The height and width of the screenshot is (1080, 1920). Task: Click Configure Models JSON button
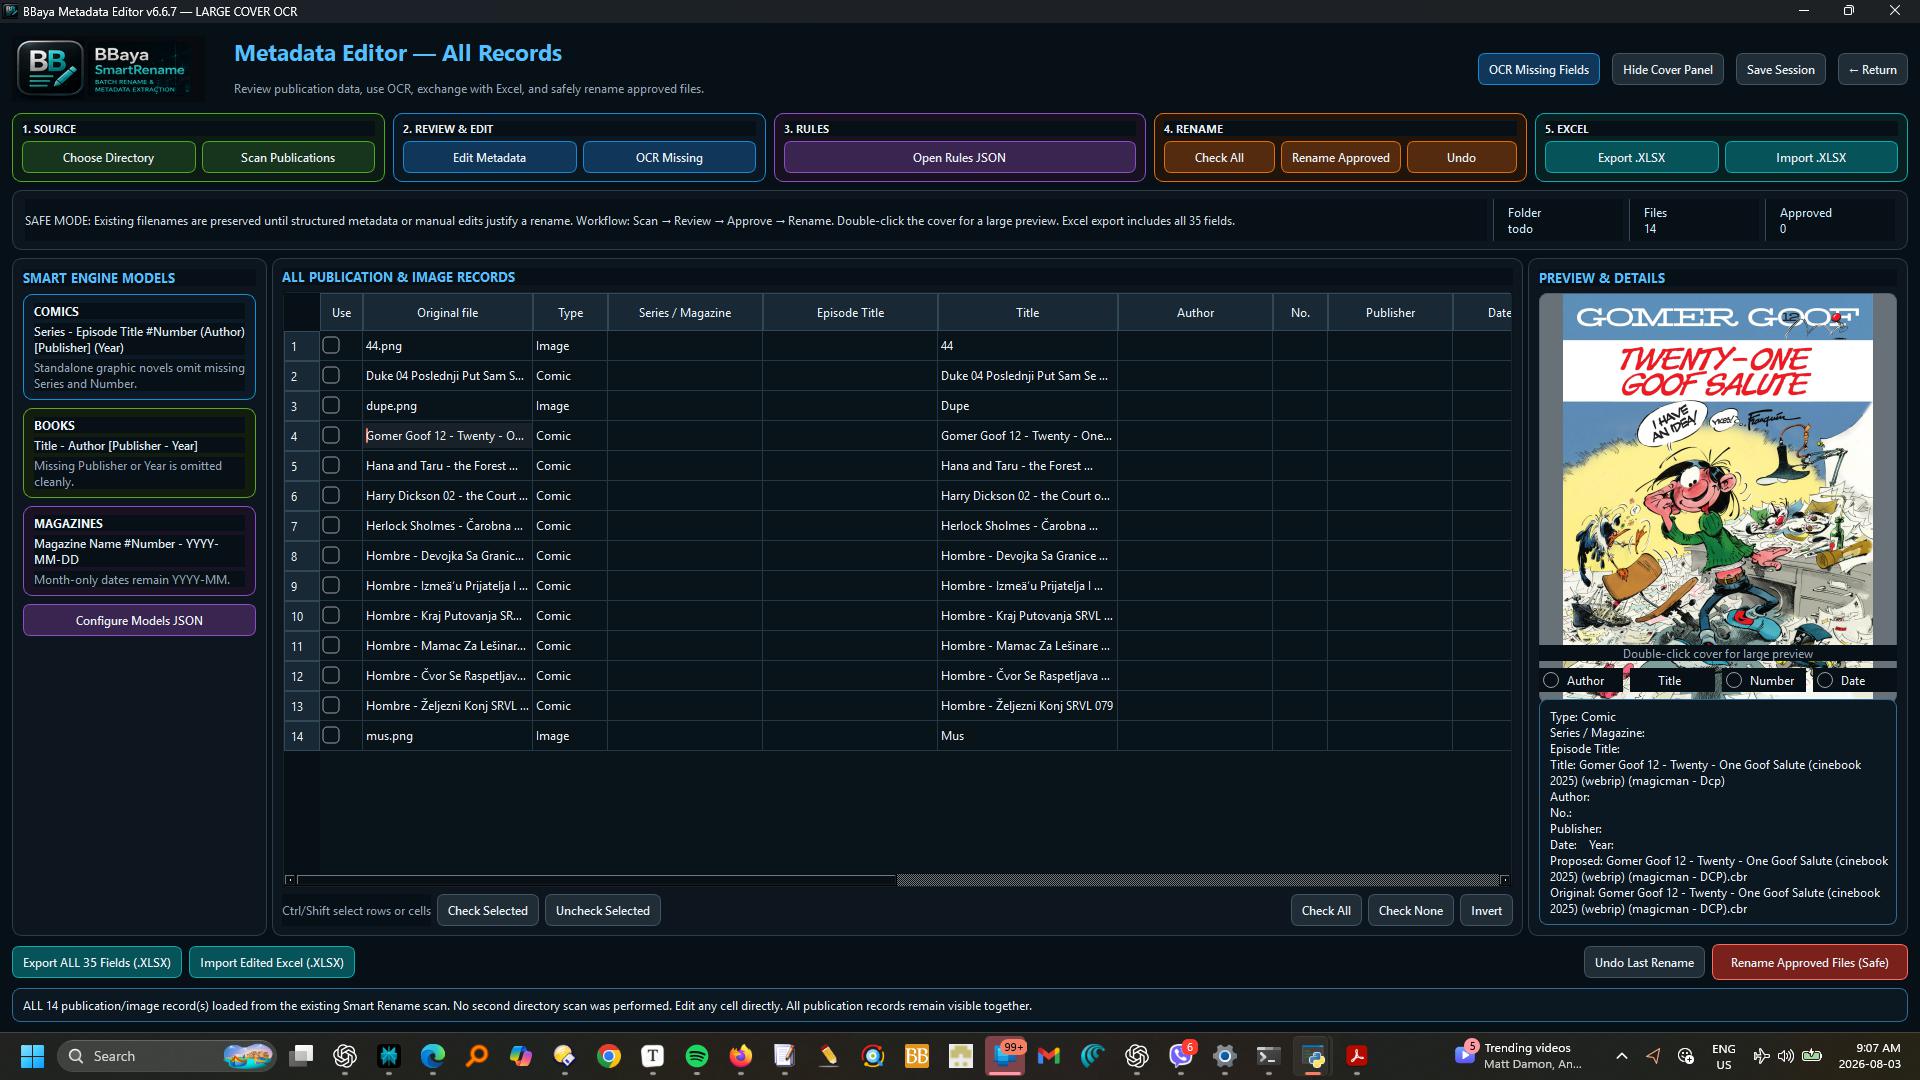(139, 620)
